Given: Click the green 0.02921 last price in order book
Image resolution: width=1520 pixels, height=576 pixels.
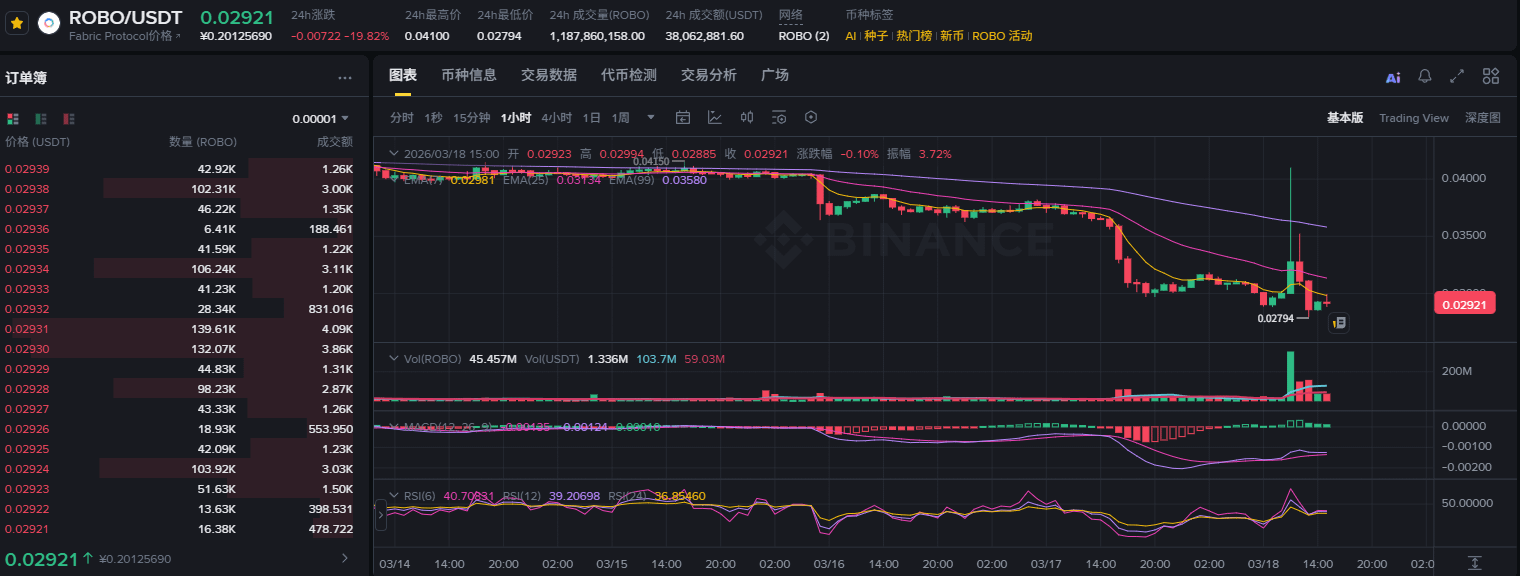Looking at the screenshot, I should tap(41, 559).
